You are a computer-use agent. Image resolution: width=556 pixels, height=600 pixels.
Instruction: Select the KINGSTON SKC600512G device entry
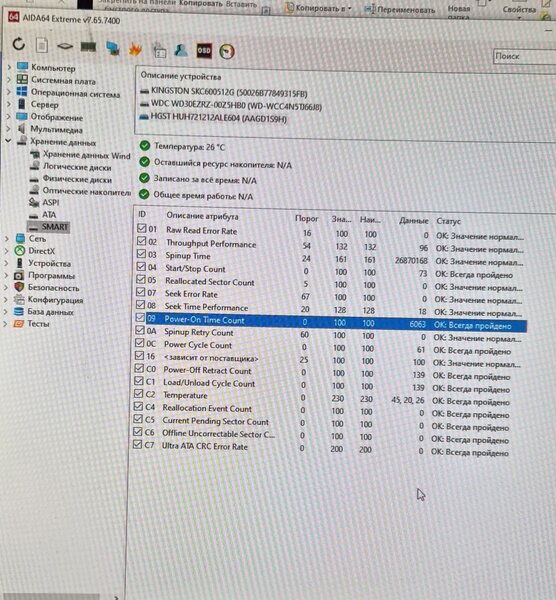coord(229,92)
